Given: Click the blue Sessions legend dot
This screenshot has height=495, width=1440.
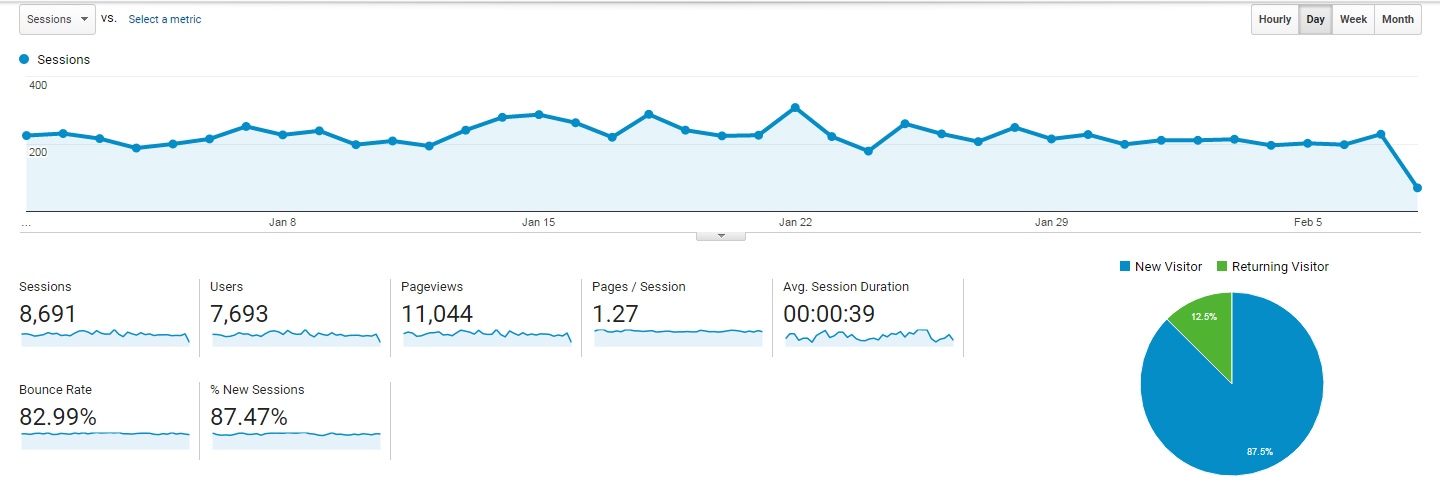Looking at the screenshot, I should [24, 60].
